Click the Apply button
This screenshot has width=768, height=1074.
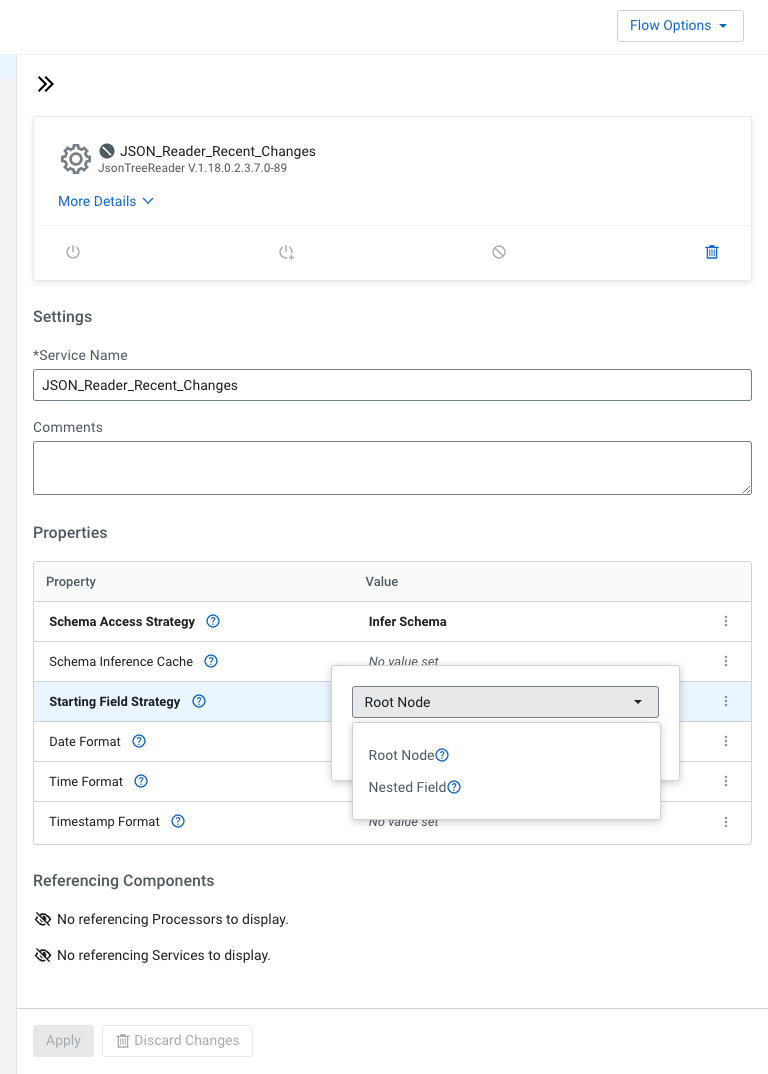pyautogui.click(x=63, y=1040)
